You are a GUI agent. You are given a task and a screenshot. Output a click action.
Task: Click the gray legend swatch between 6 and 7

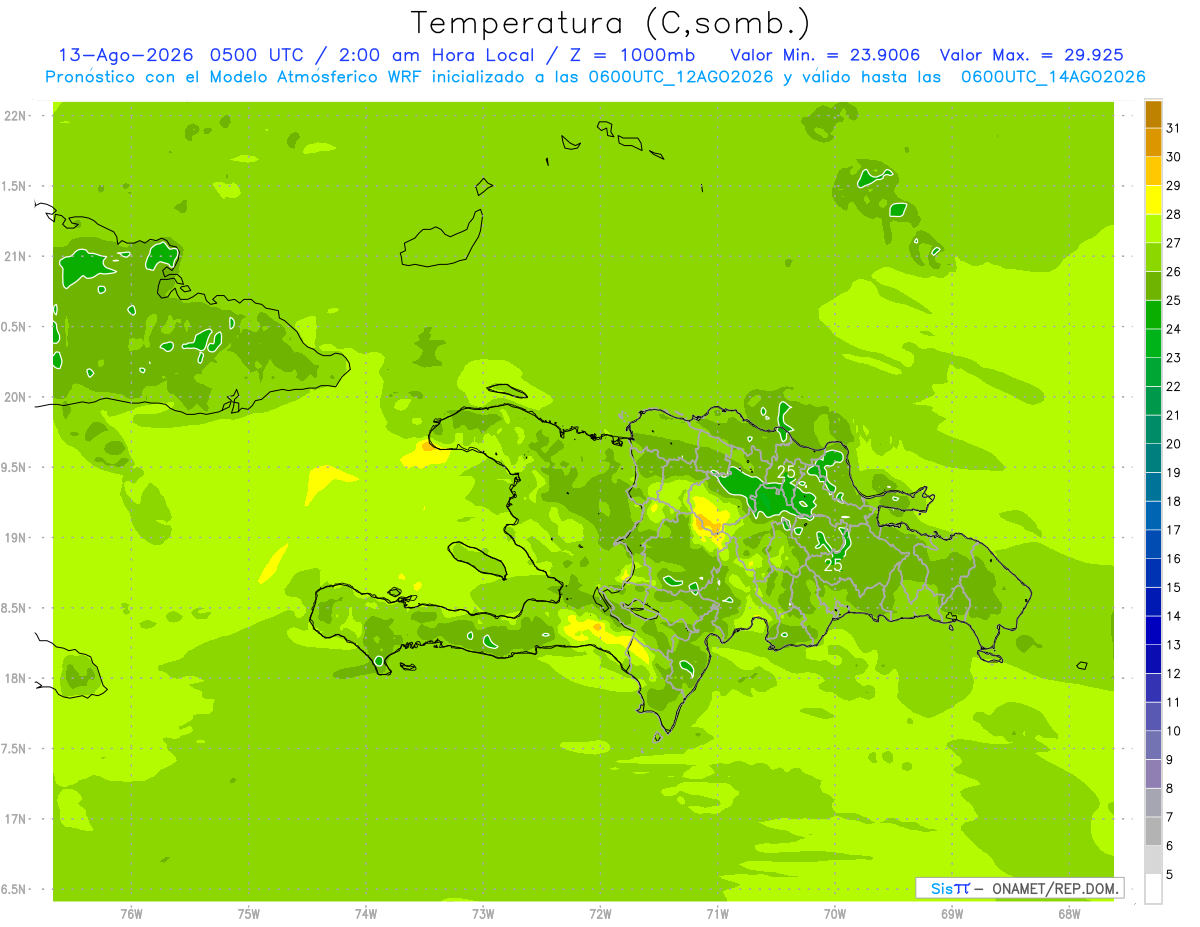[x=1153, y=831]
